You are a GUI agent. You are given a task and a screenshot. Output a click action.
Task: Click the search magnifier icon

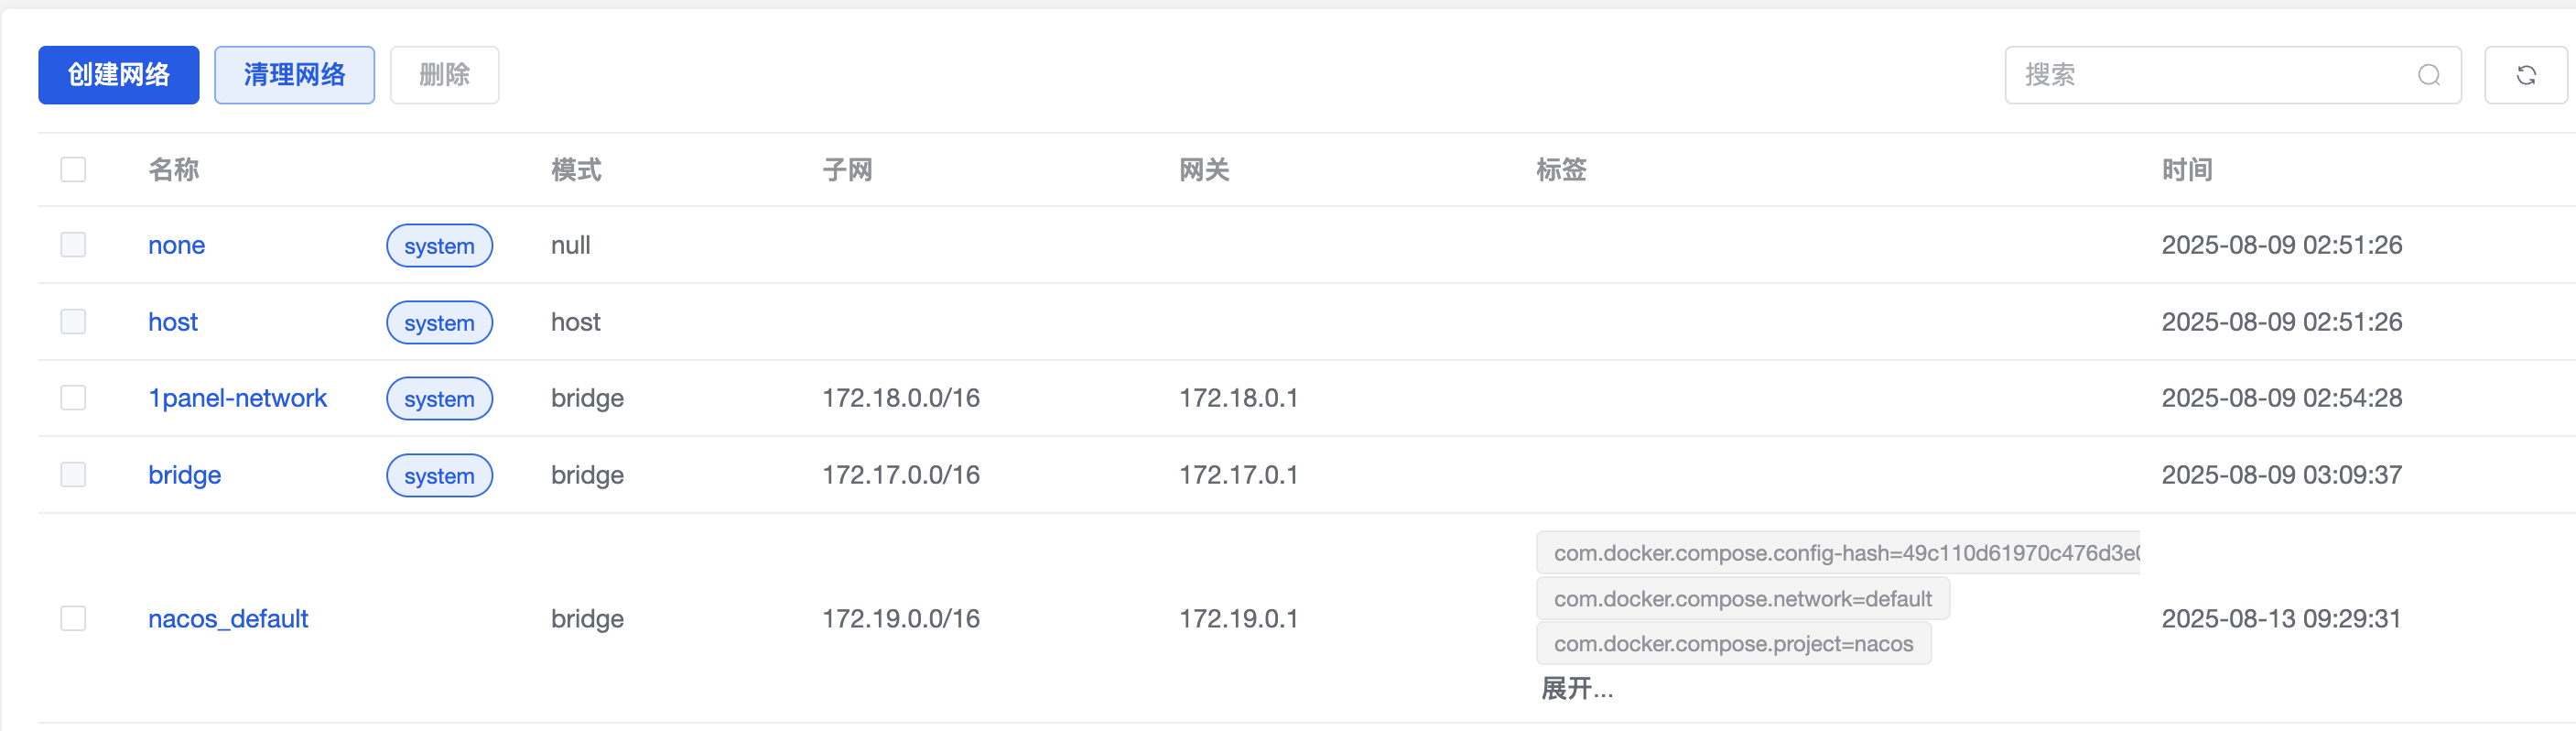[x=2429, y=75]
